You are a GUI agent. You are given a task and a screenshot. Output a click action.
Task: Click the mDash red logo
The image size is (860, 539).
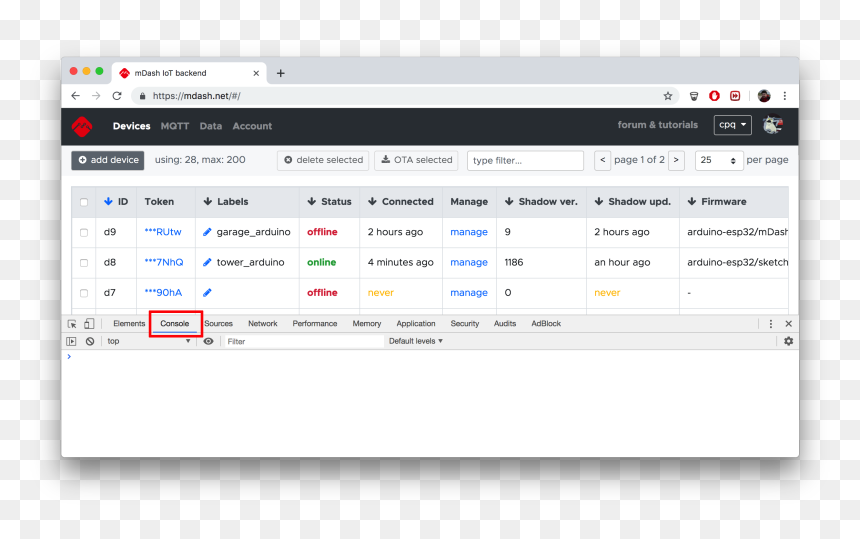[x=82, y=126]
